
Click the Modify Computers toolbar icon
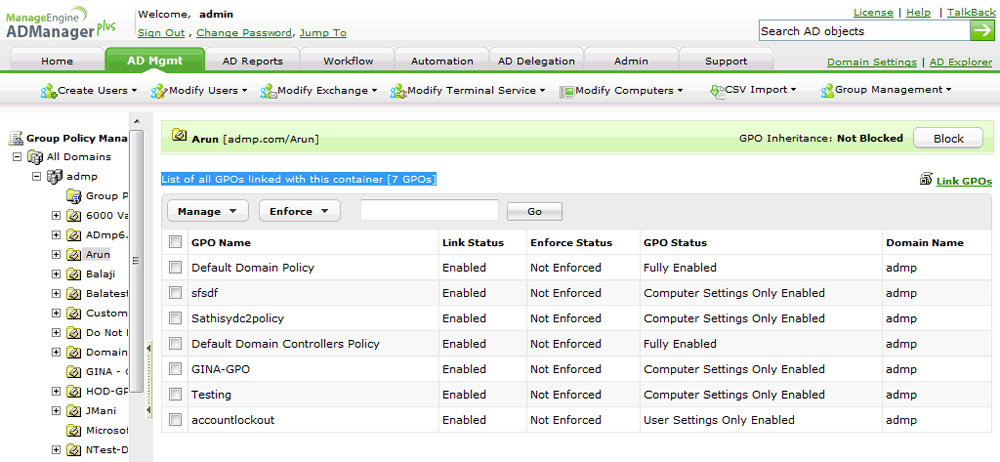567,91
